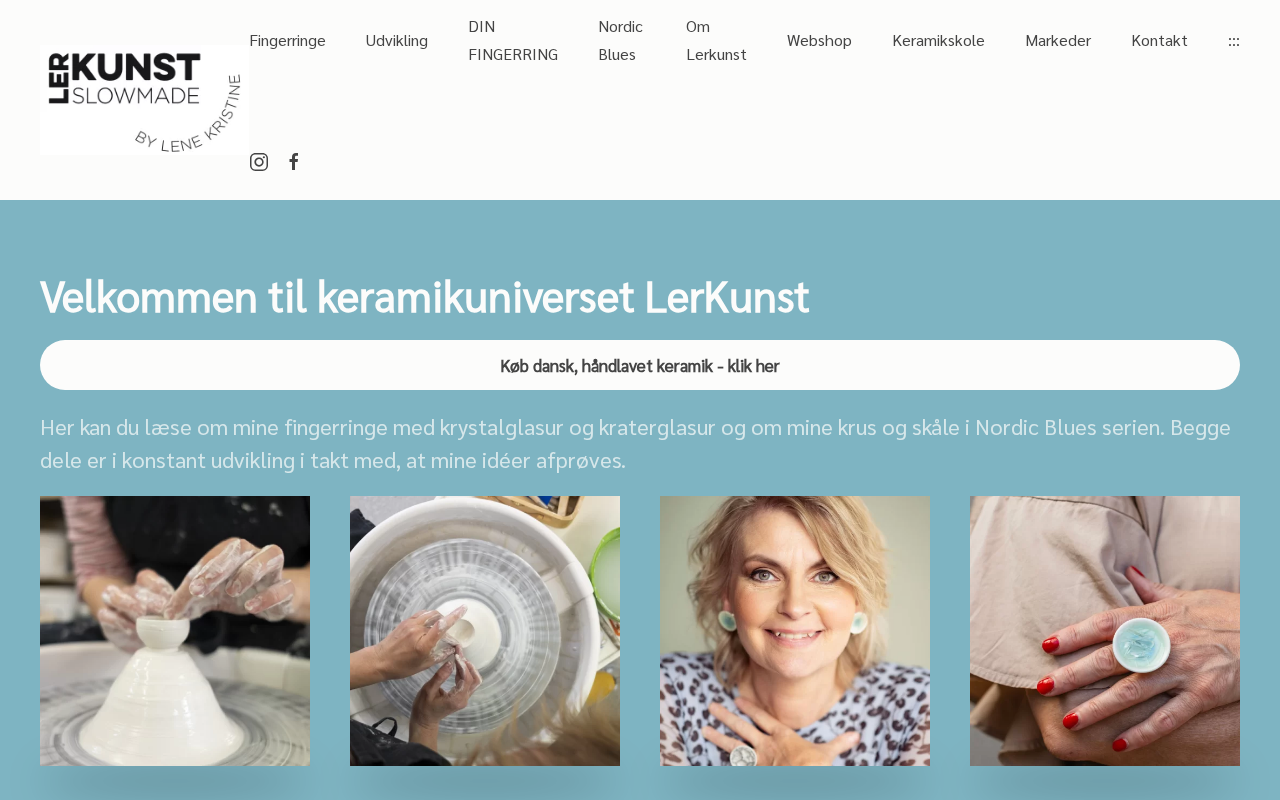1280x800 pixels.
Task: Open the Markeder page
Action: [x=1058, y=40]
